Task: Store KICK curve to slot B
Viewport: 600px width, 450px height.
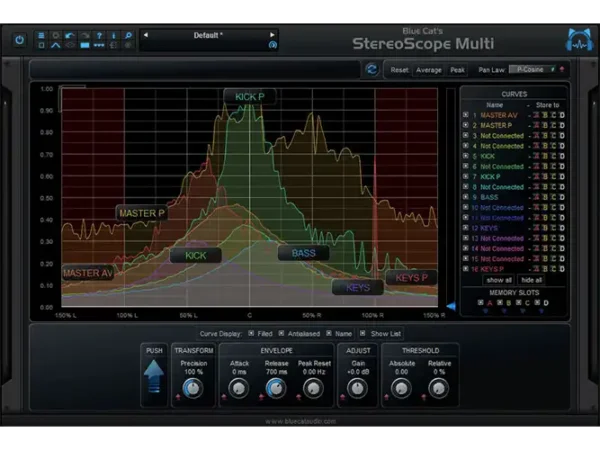Action: click(x=545, y=156)
